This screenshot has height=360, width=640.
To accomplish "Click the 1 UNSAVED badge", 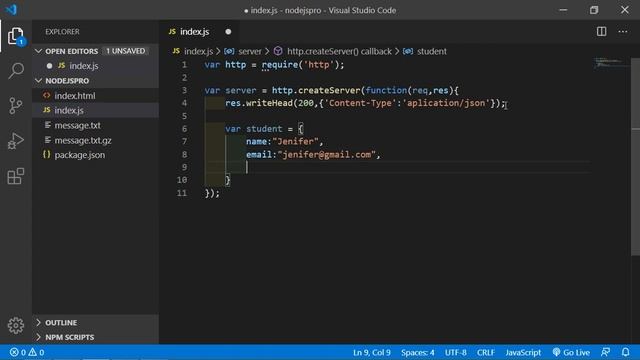I will coord(125,51).
